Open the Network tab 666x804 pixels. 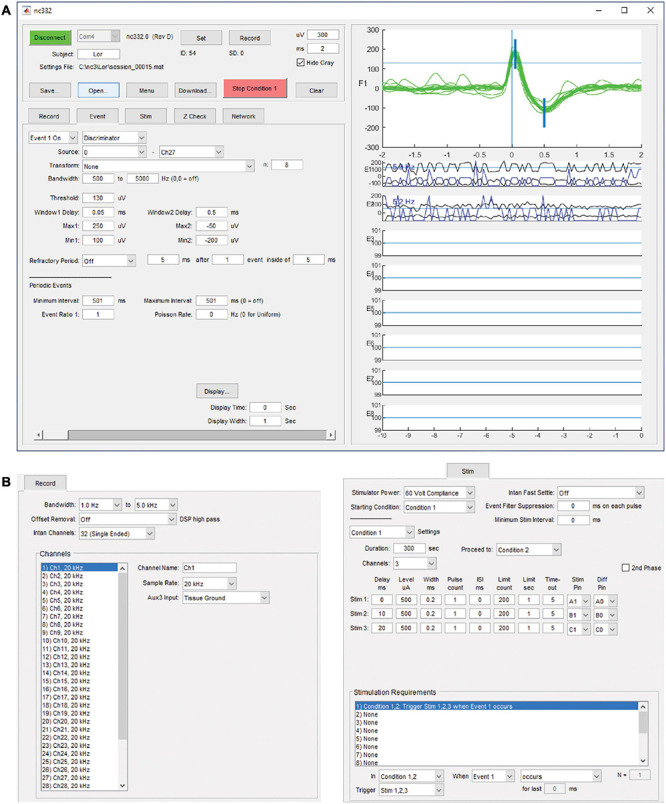[x=243, y=115]
